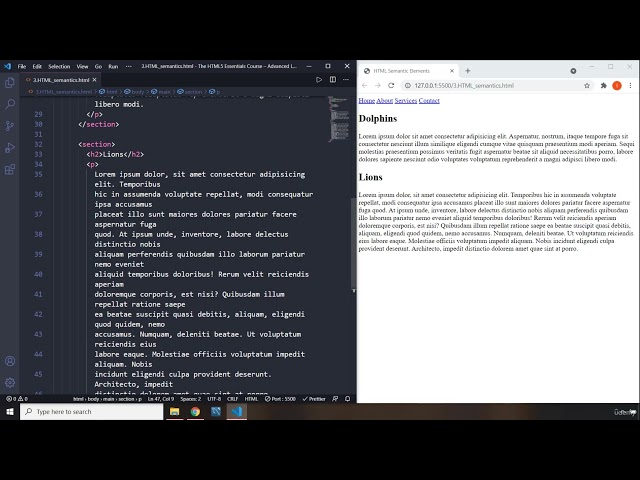Expand the hidden menus ellipsis
The height and width of the screenshot is (480, 640).
129,66
